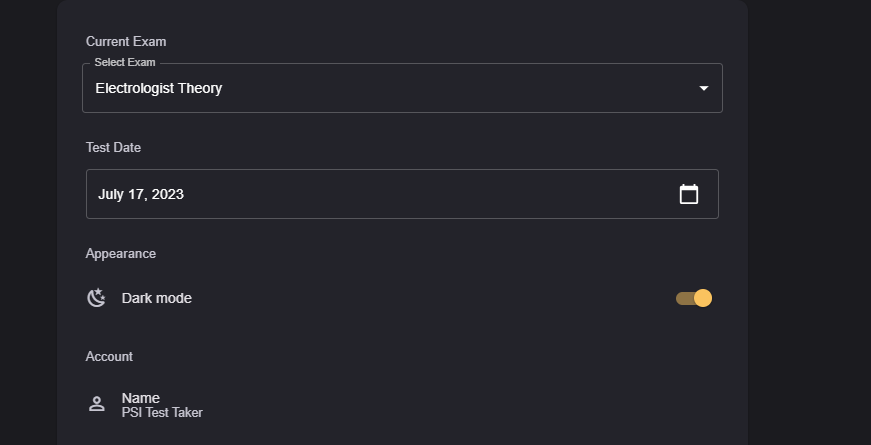Toggle the Dark mode switch off
Viewport: 871px width, 445px height.
click(694, 298)
